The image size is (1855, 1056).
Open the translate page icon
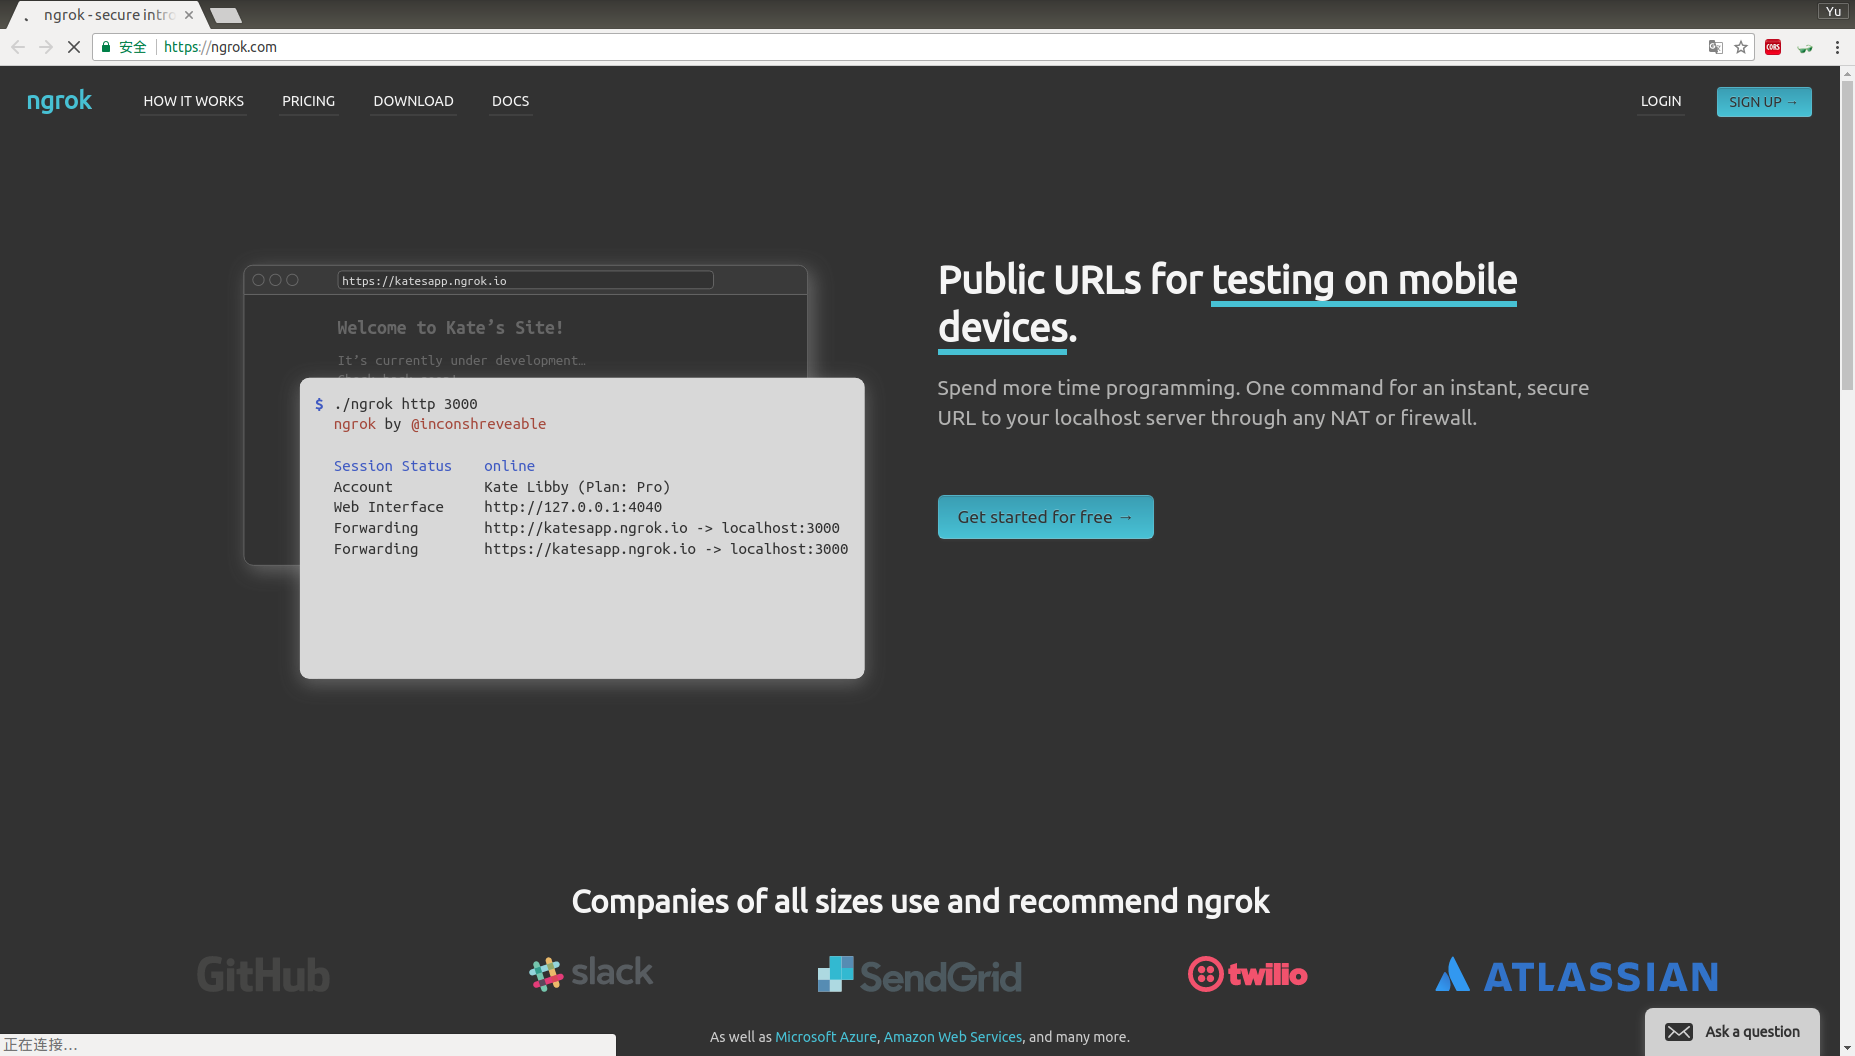tap(1716, 47)
